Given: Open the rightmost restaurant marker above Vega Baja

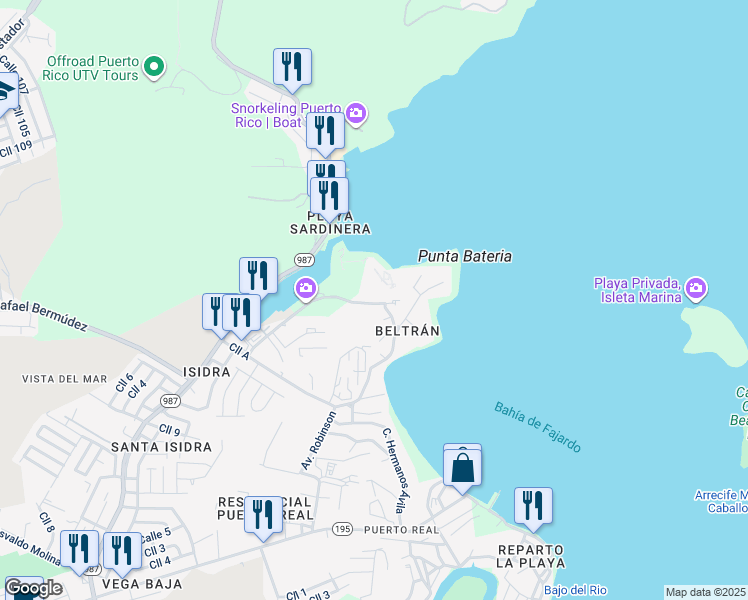Looking at the screenshot, I should (x=122, y=550).
